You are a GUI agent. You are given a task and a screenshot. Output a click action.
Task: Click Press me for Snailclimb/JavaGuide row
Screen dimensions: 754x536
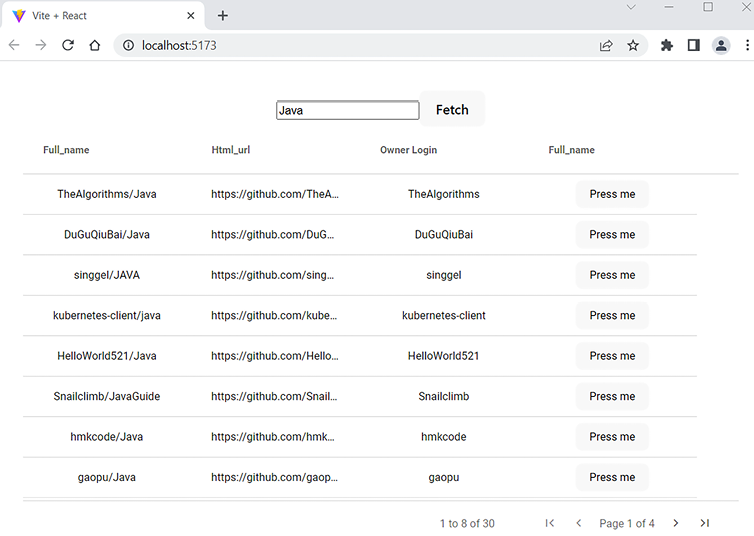tap(612, 396)
